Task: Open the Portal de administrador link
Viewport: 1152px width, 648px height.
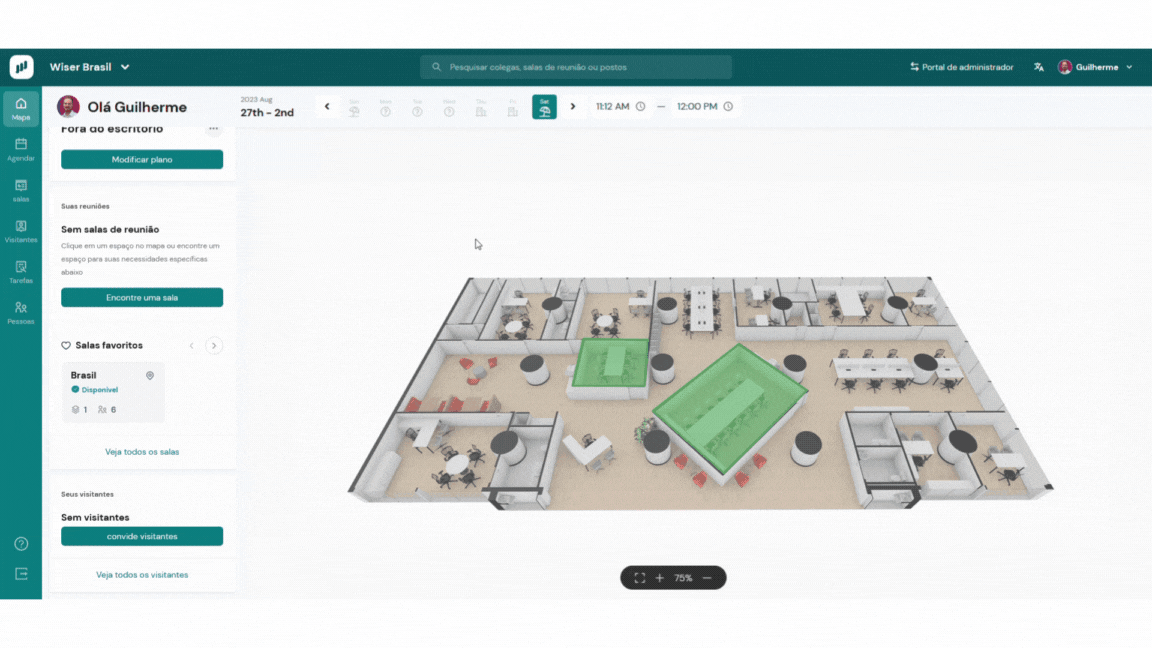Action: pyautogui.click(x=962, y=67)
